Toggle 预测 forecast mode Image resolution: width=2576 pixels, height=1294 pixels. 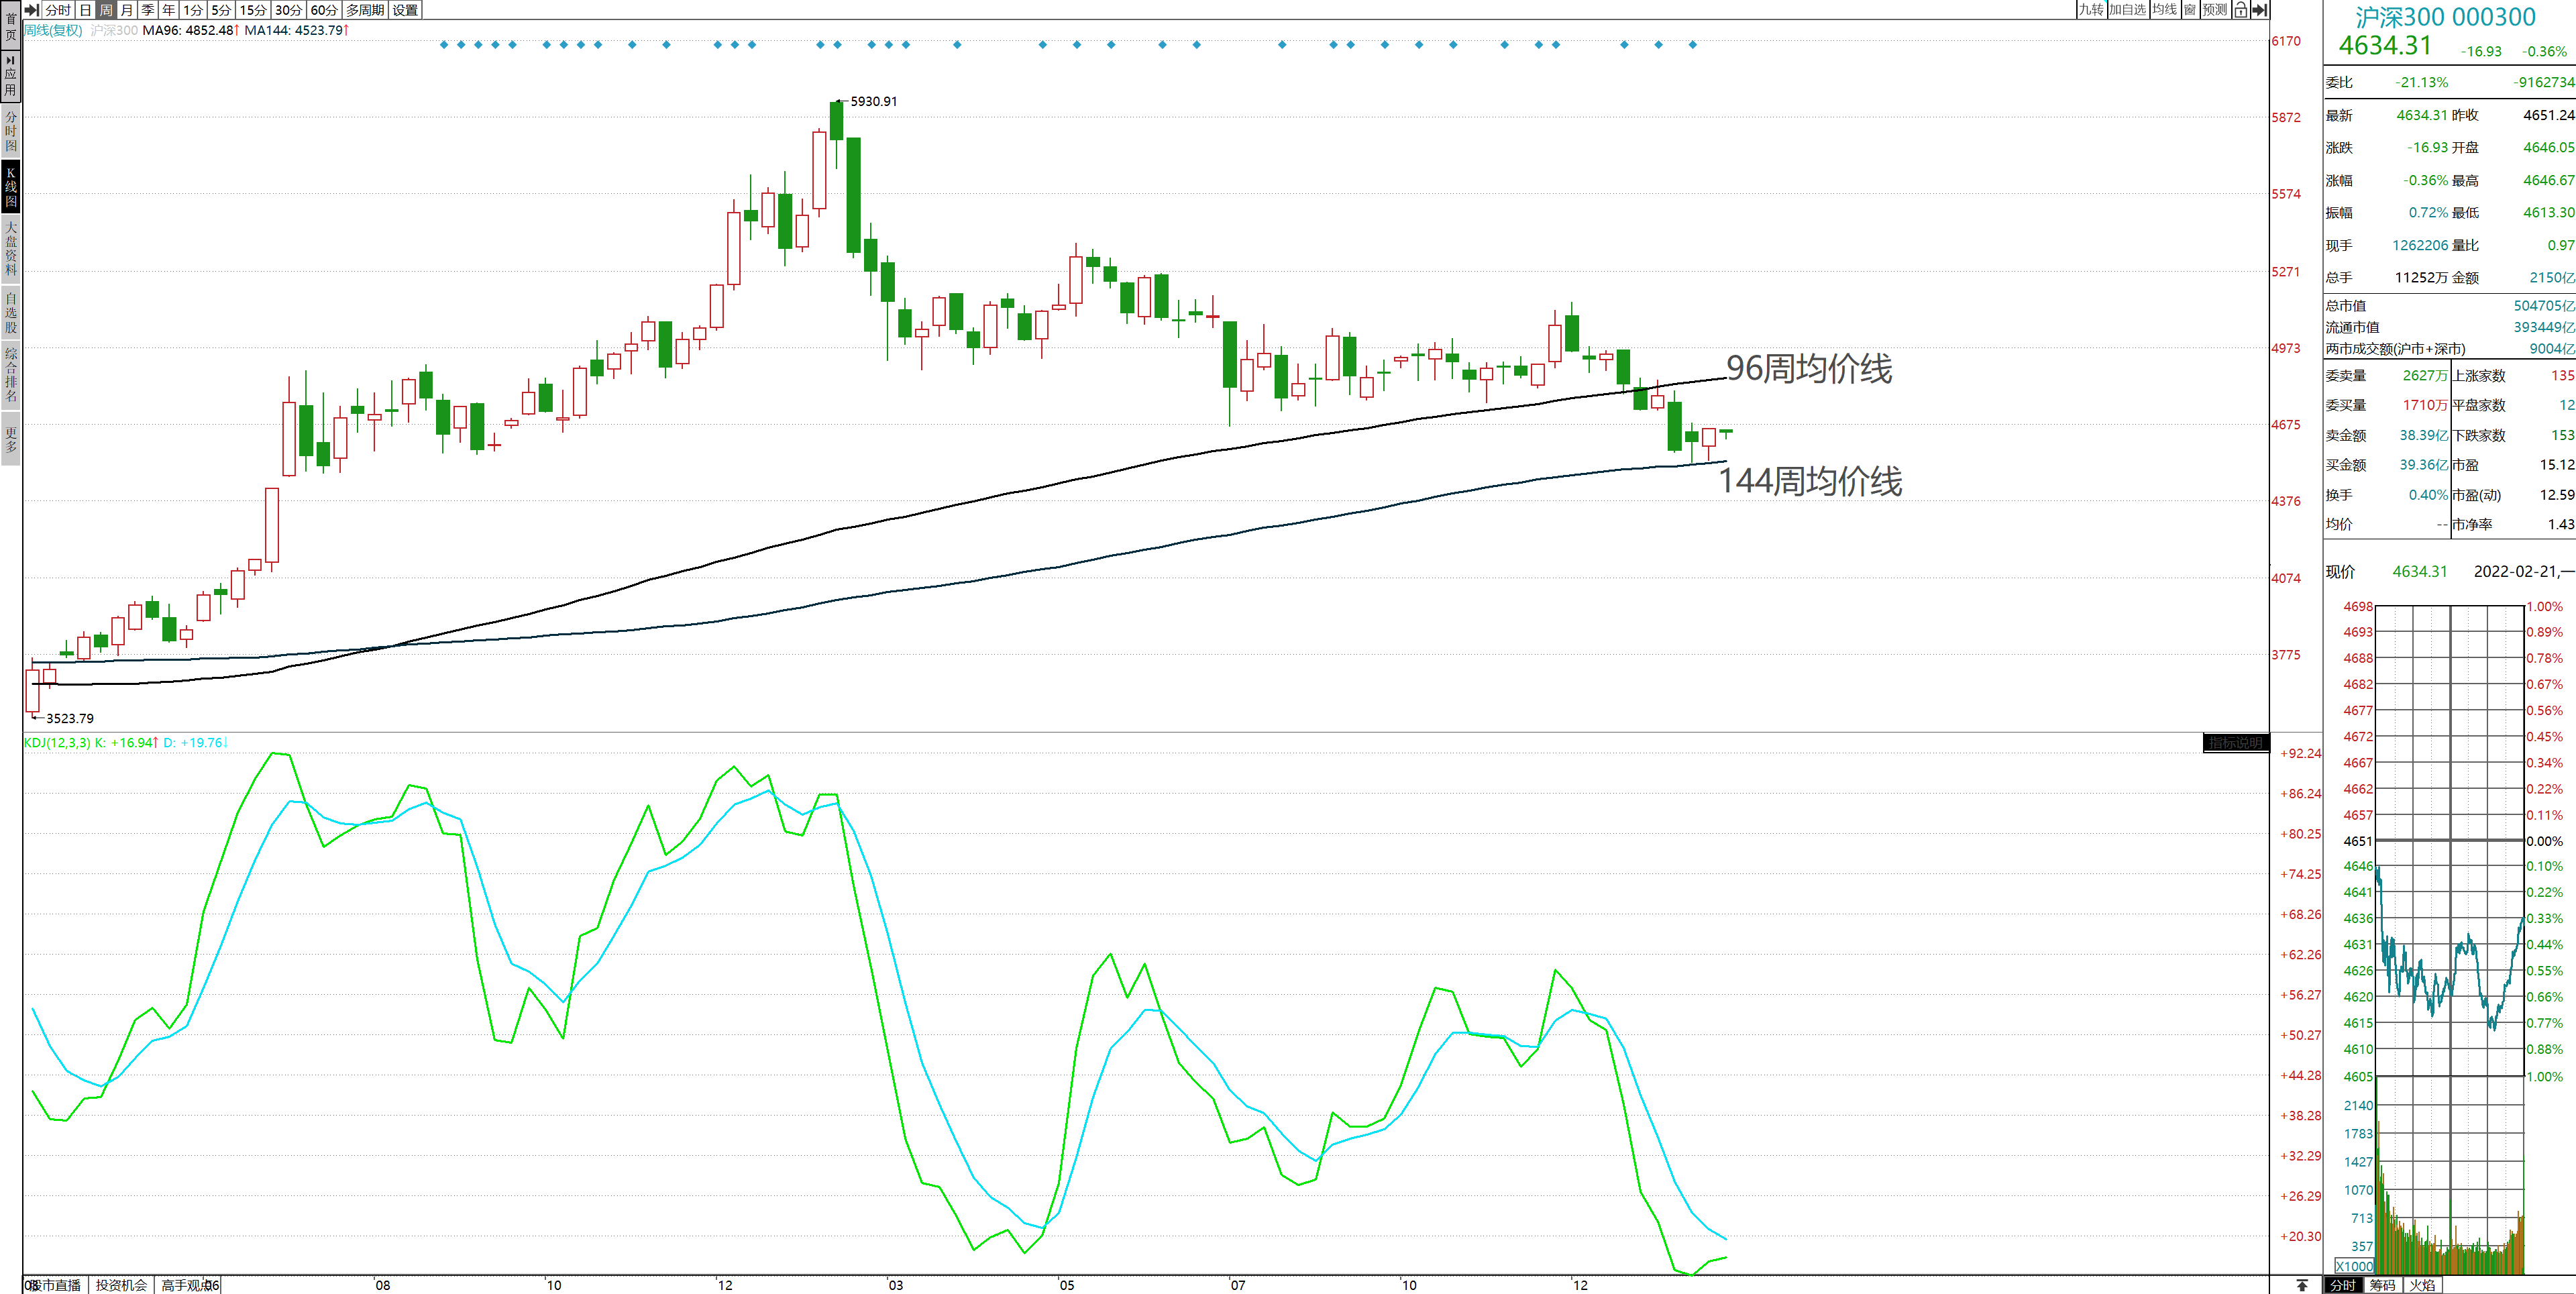click(2215, 10)
